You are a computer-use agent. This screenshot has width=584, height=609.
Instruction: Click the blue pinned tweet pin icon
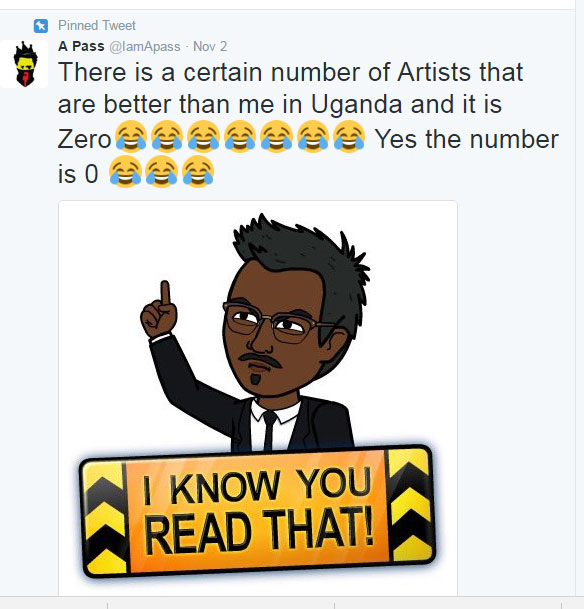pos(41,26)
